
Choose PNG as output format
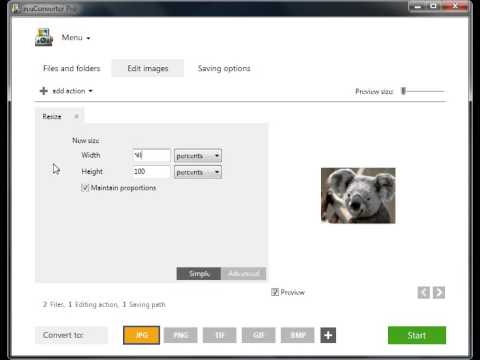181,335
